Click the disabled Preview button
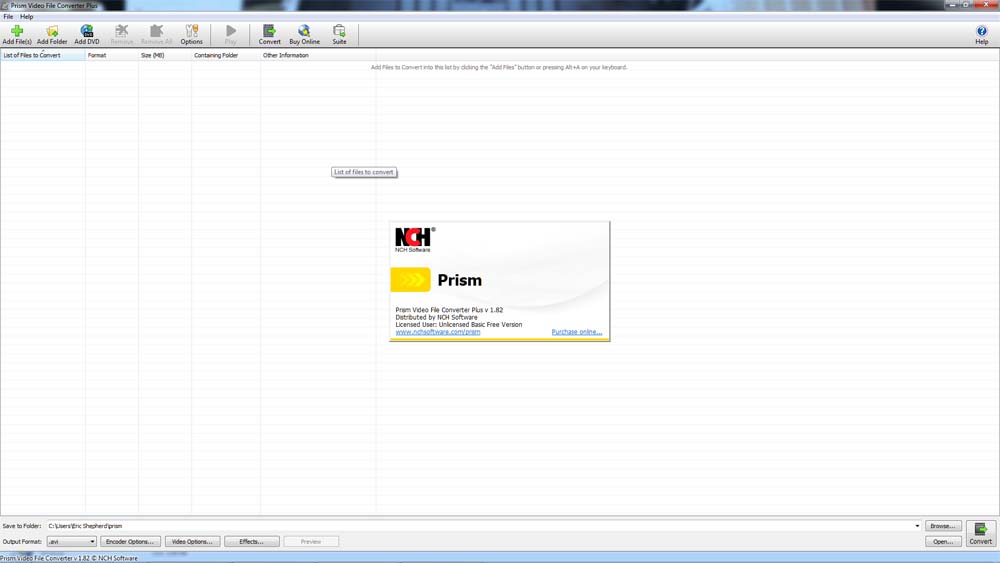This screenshot has width=1000, height=563. [311, 541]
